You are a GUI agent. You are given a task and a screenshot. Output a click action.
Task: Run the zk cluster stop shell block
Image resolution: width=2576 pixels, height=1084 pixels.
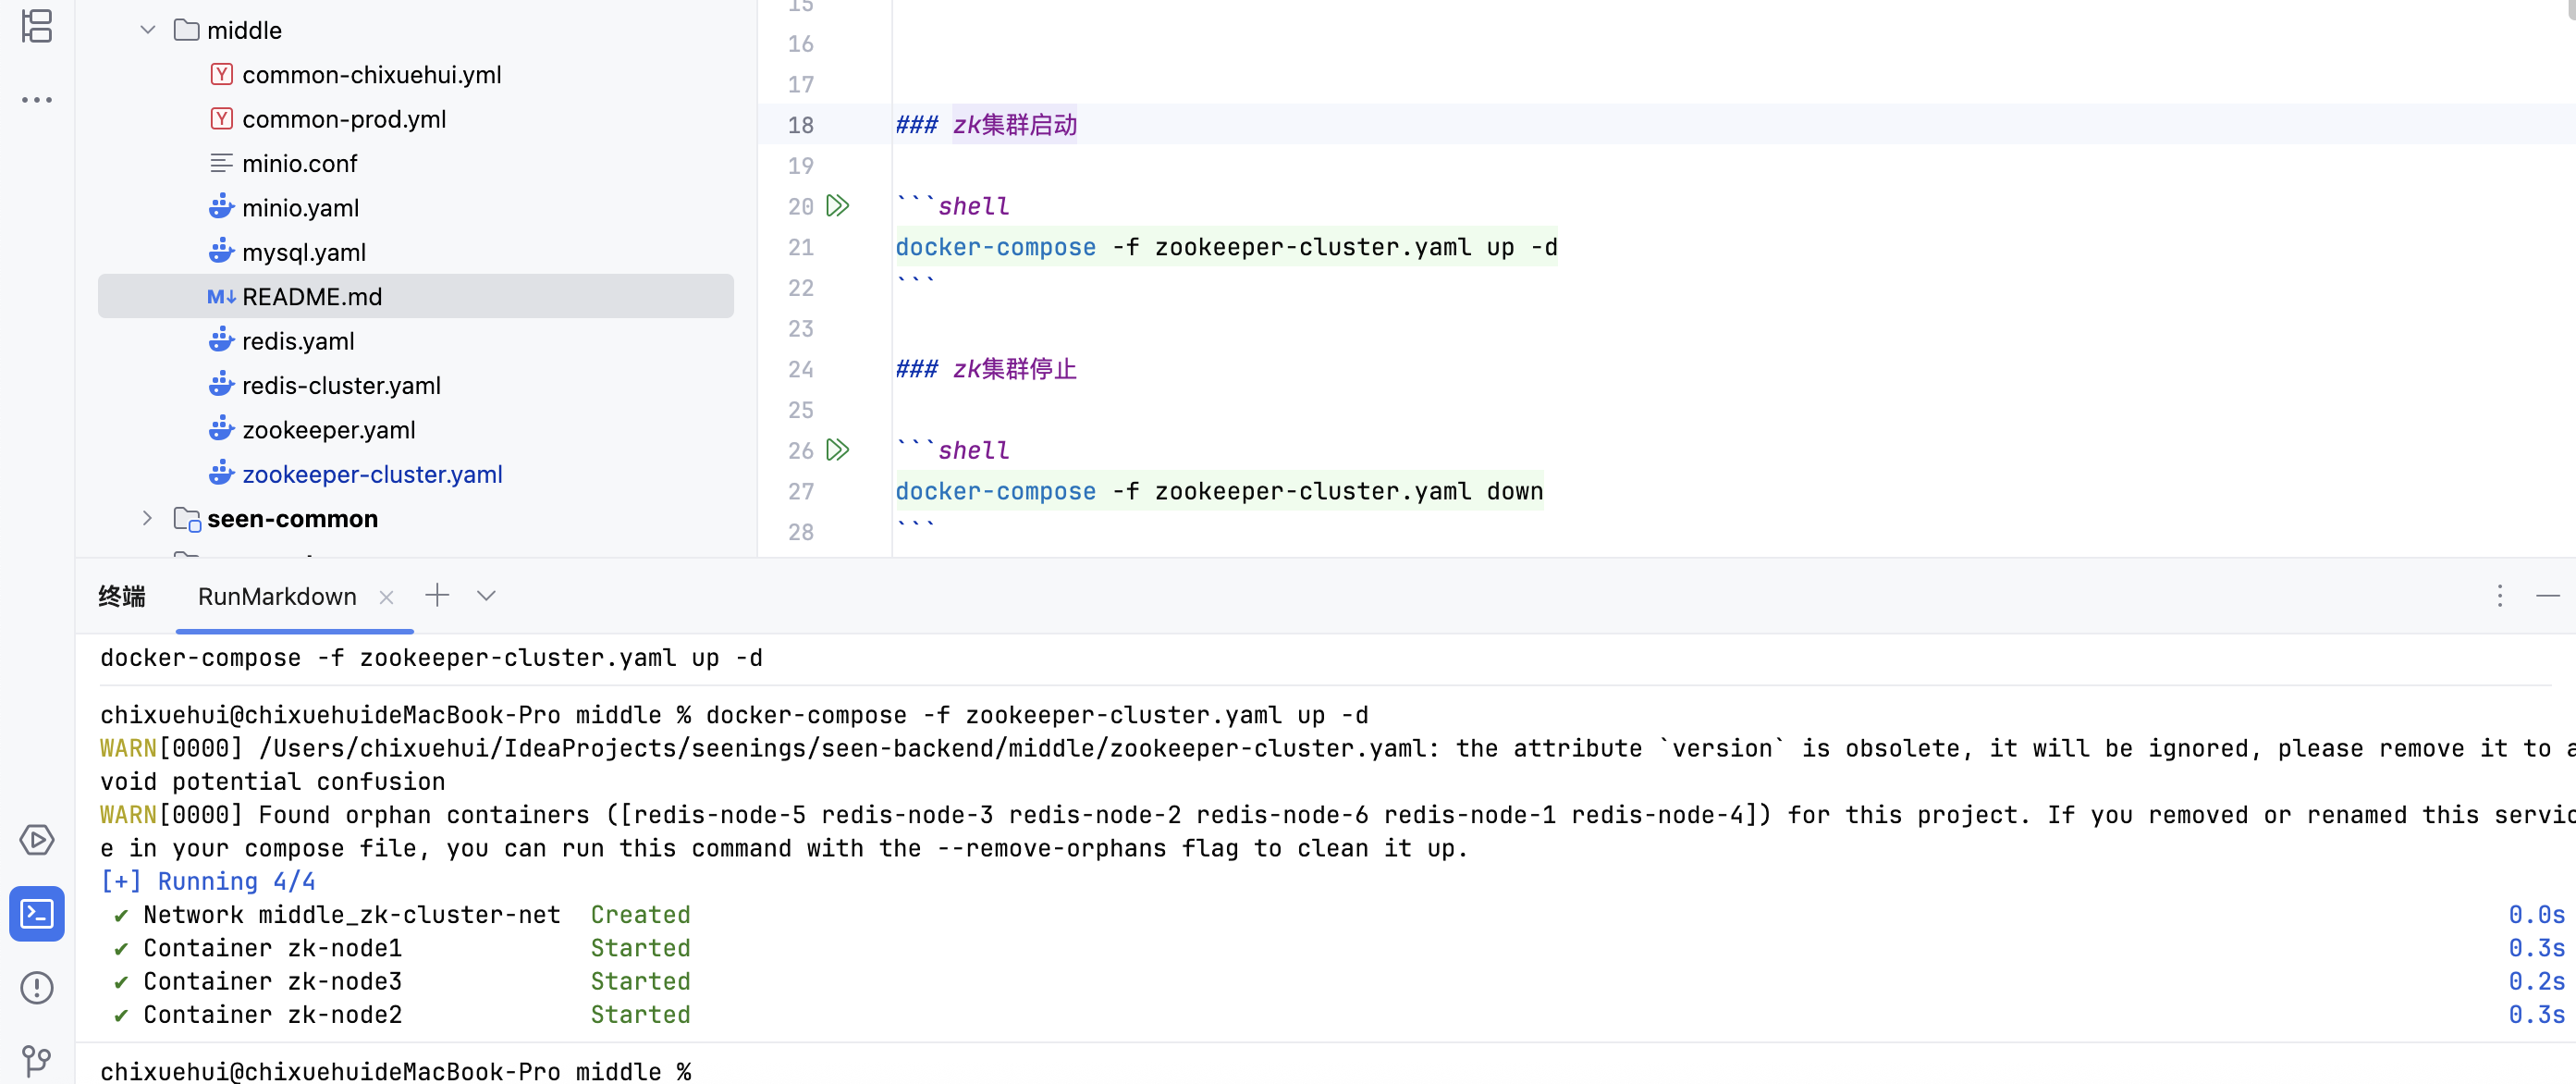click(x=837, y=450)
